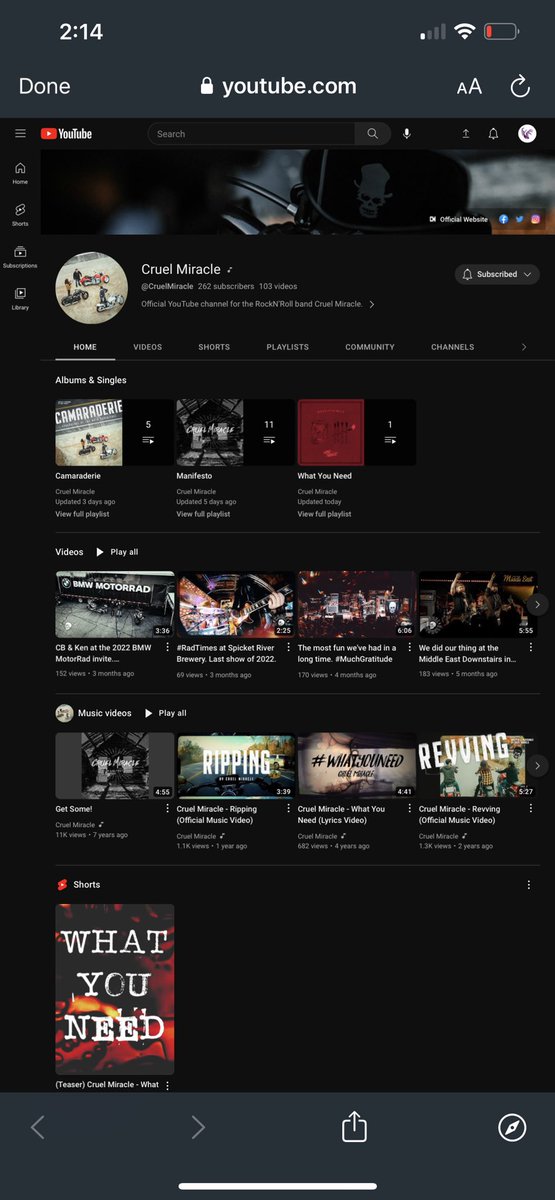Open the What You Need teaser short

coord(115,990)
